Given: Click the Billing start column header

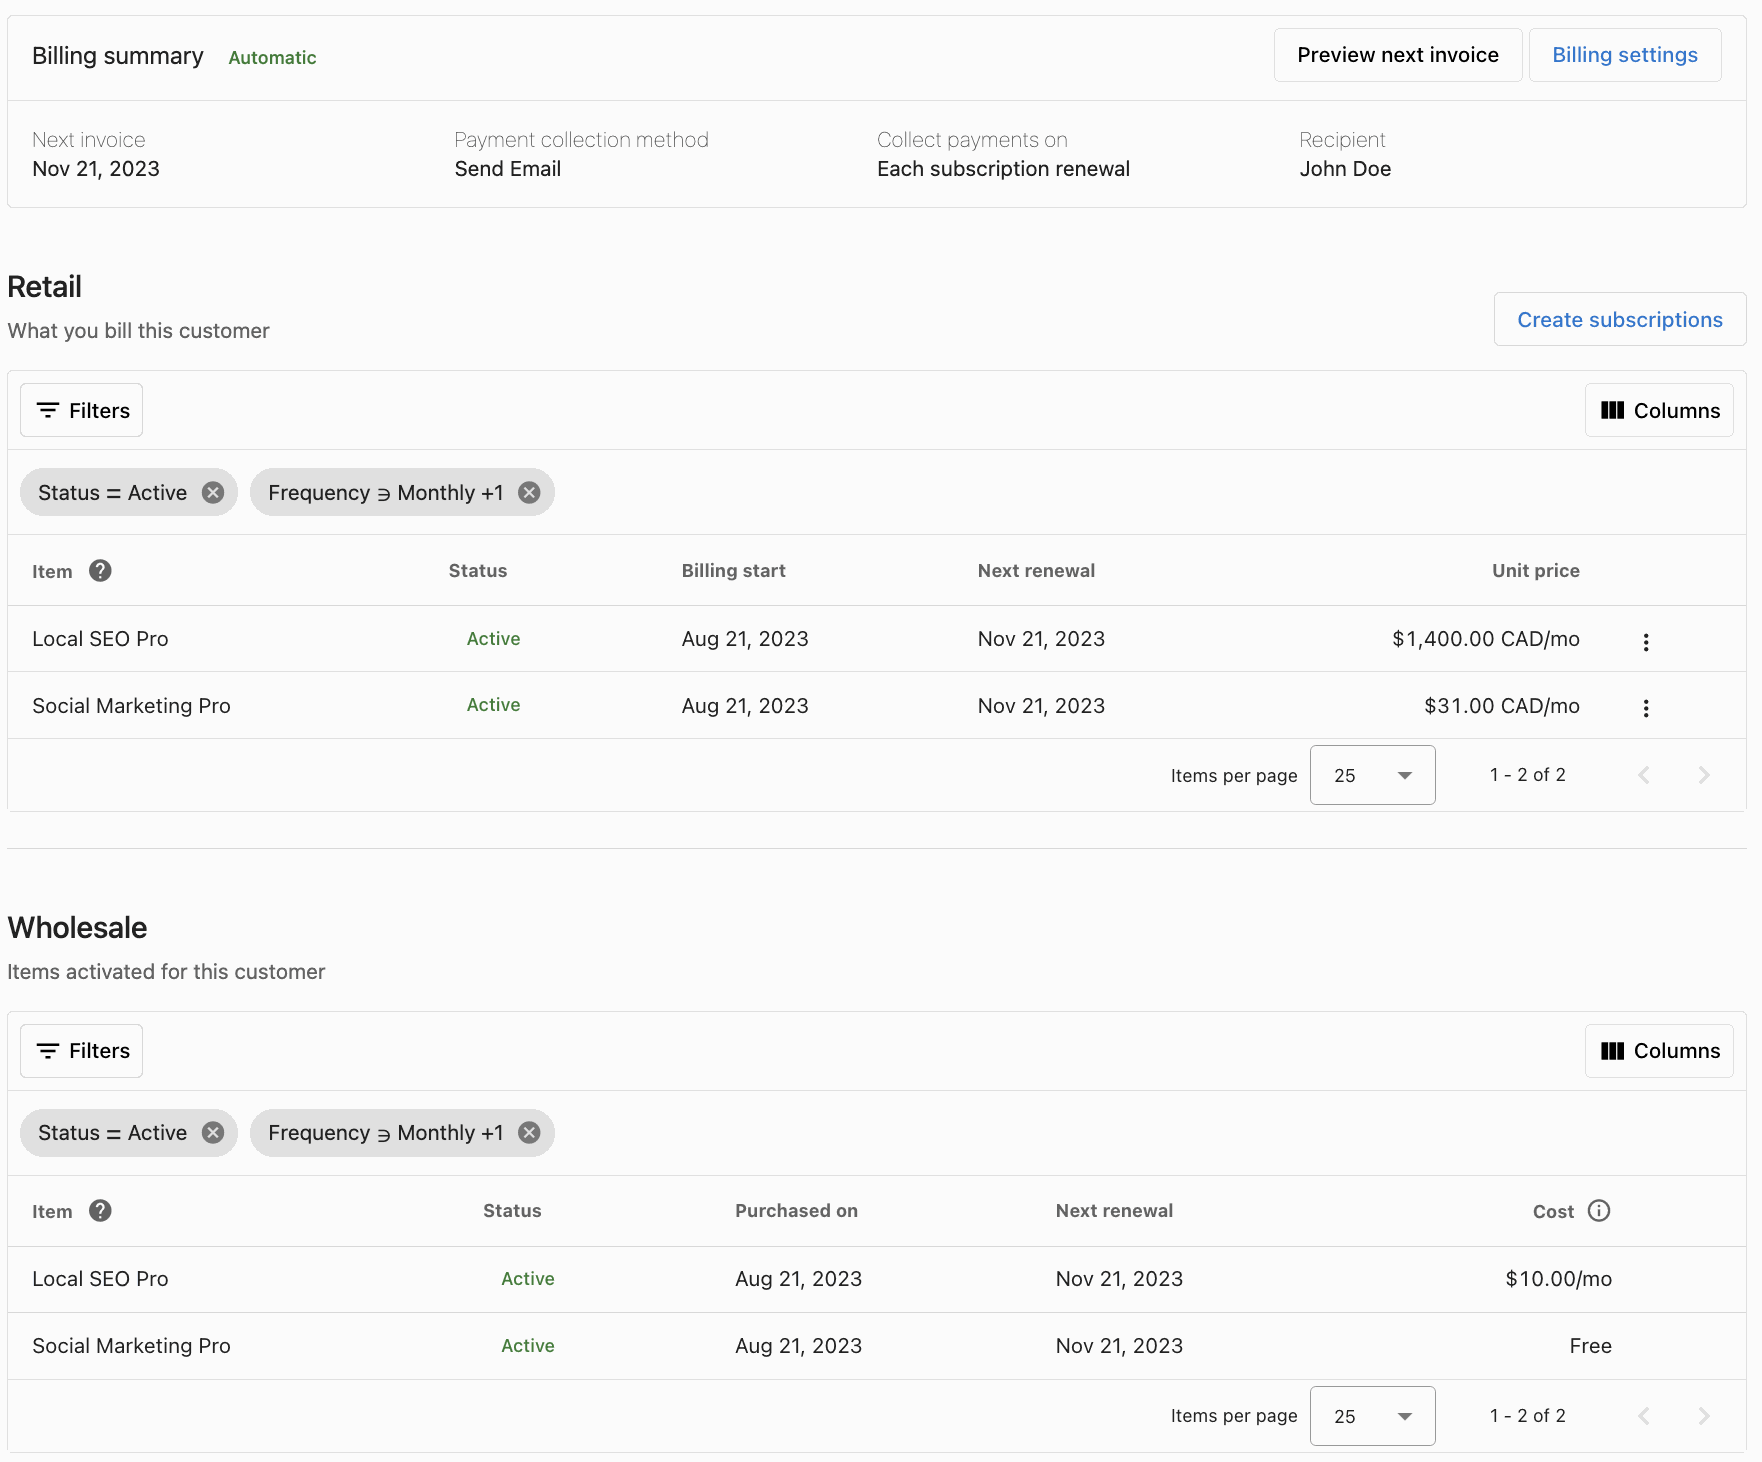Looking at the screenshot, I should pos(734,571).
